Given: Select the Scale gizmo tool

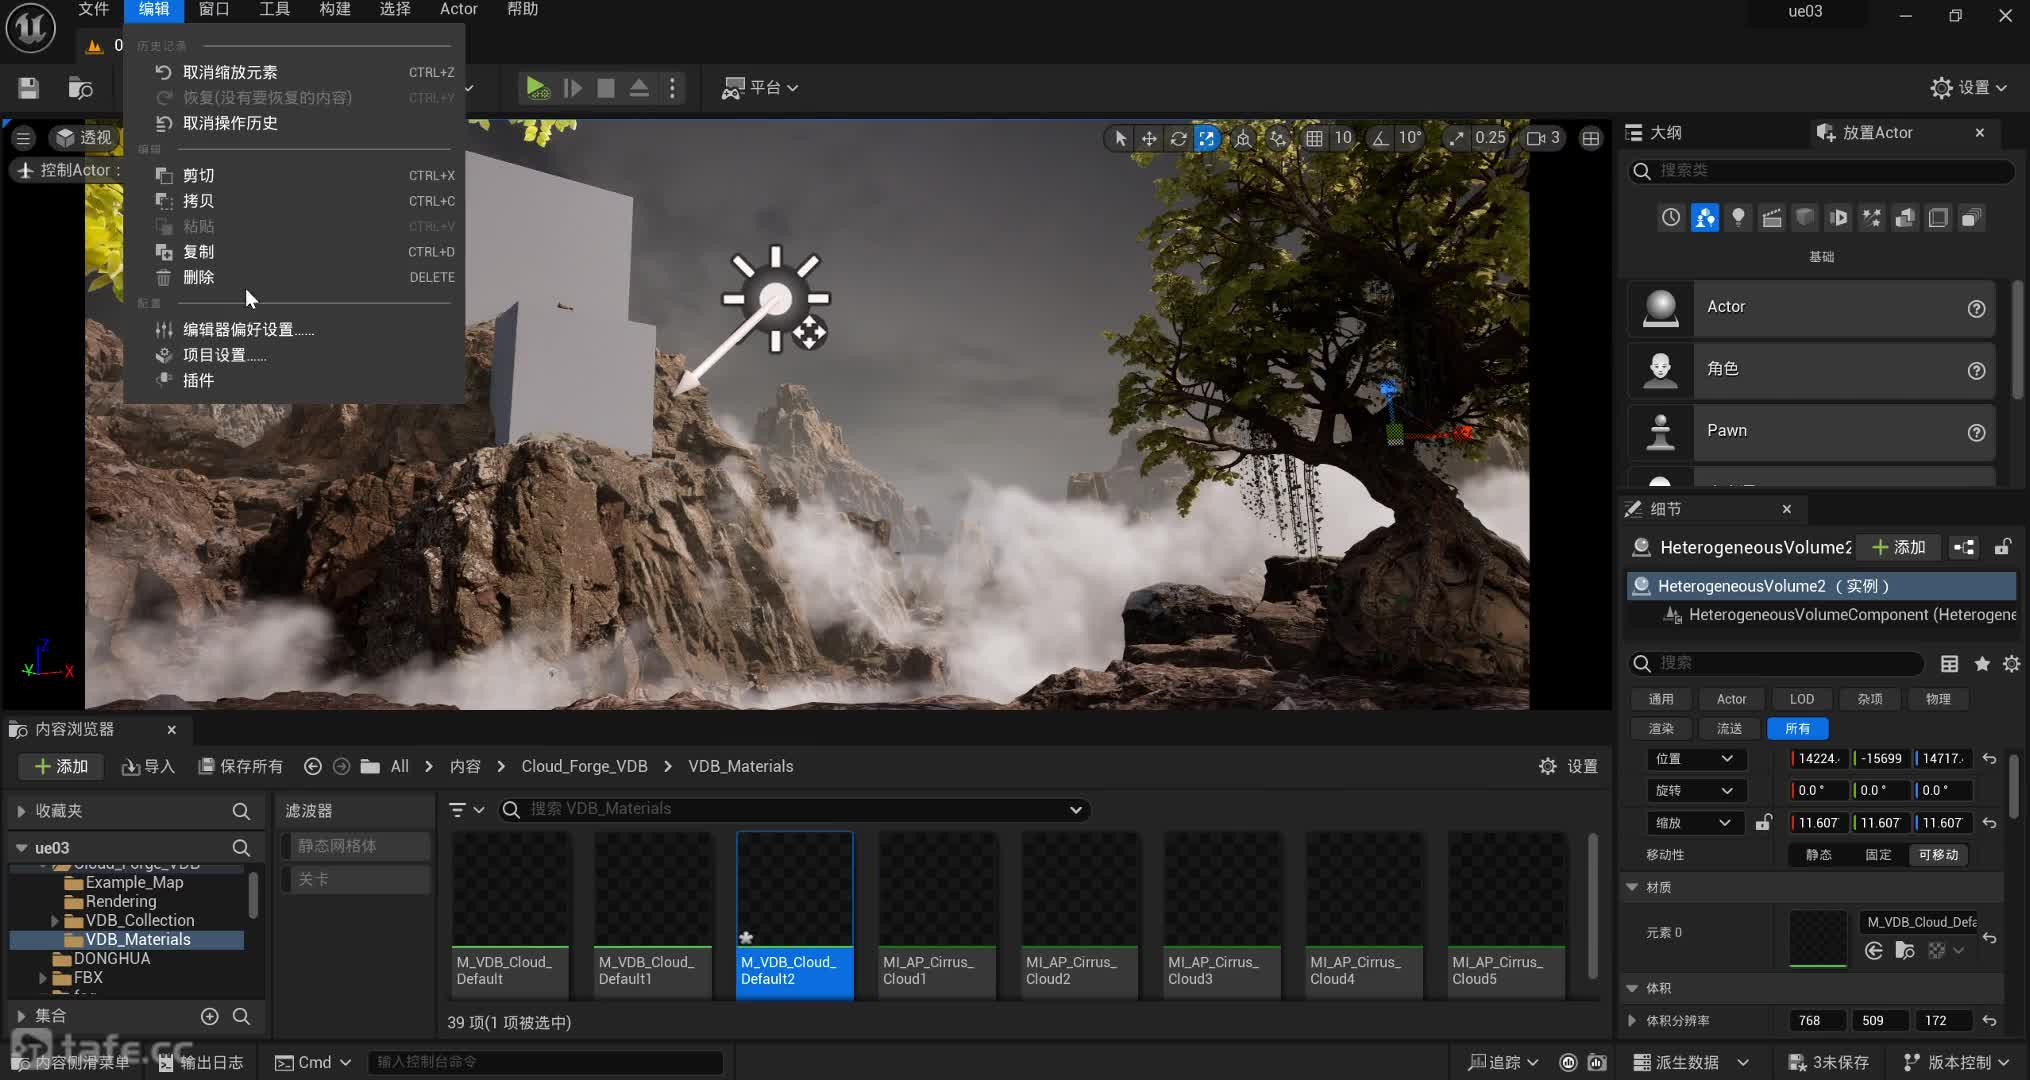Looking at the screenshot, I should click(1207, 138).
